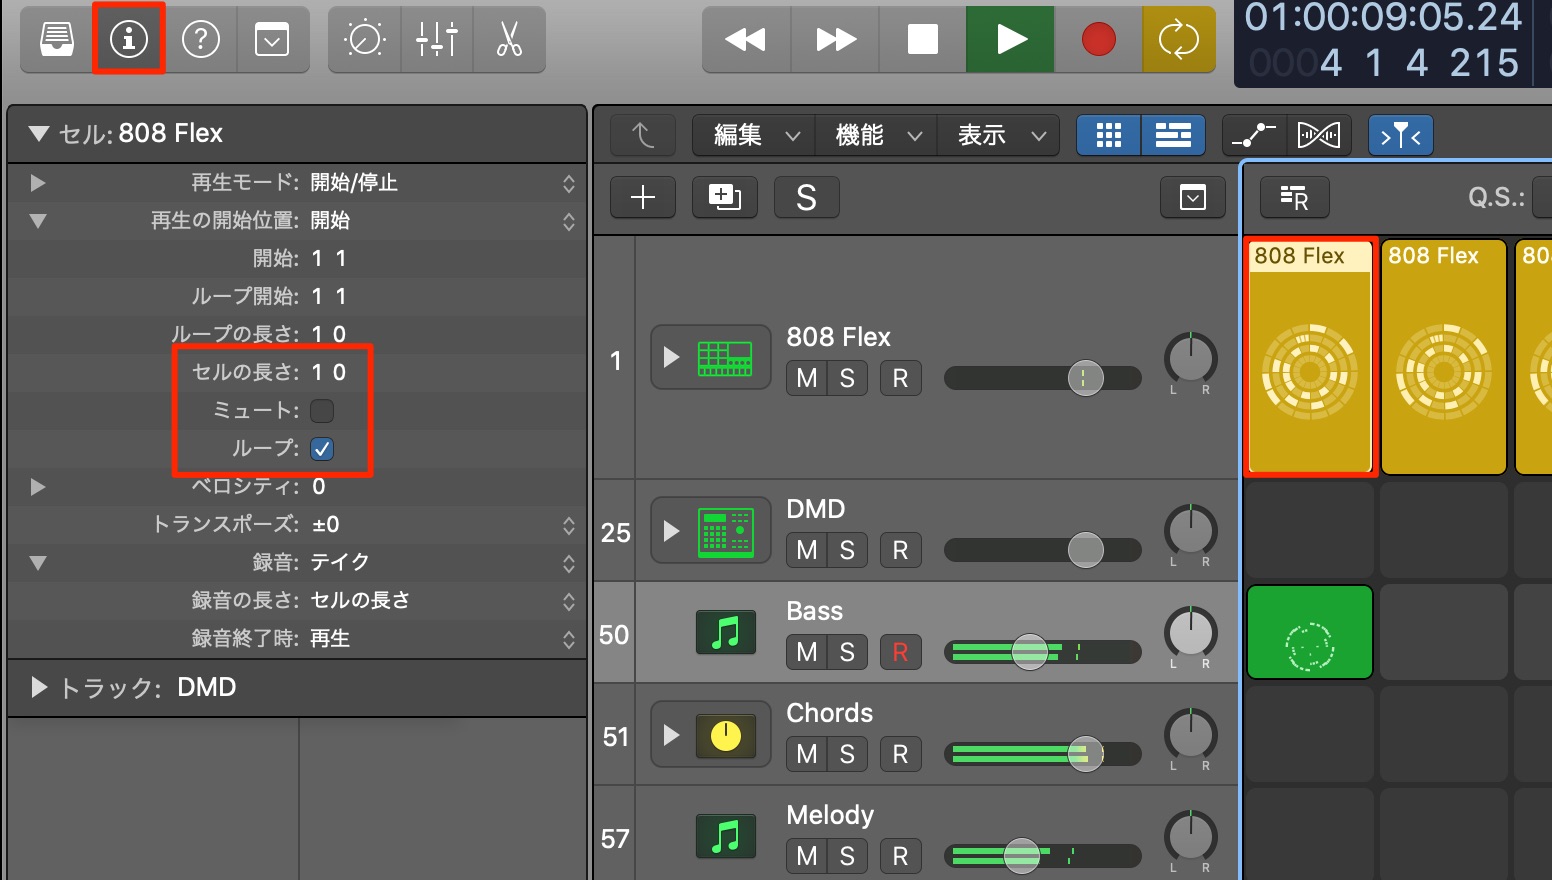Expand the トラック: DMD section
Screen dimensions: 1552x880
coord(39,687)
